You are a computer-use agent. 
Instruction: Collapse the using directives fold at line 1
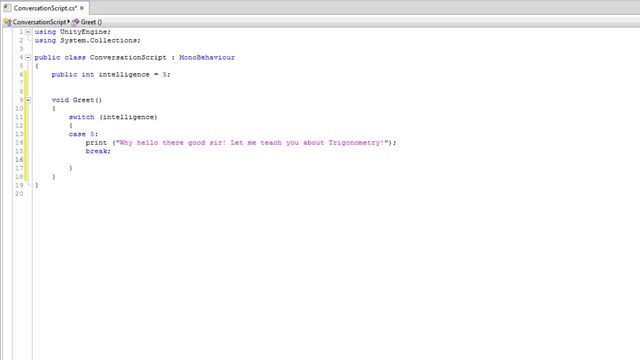(28, 32)
